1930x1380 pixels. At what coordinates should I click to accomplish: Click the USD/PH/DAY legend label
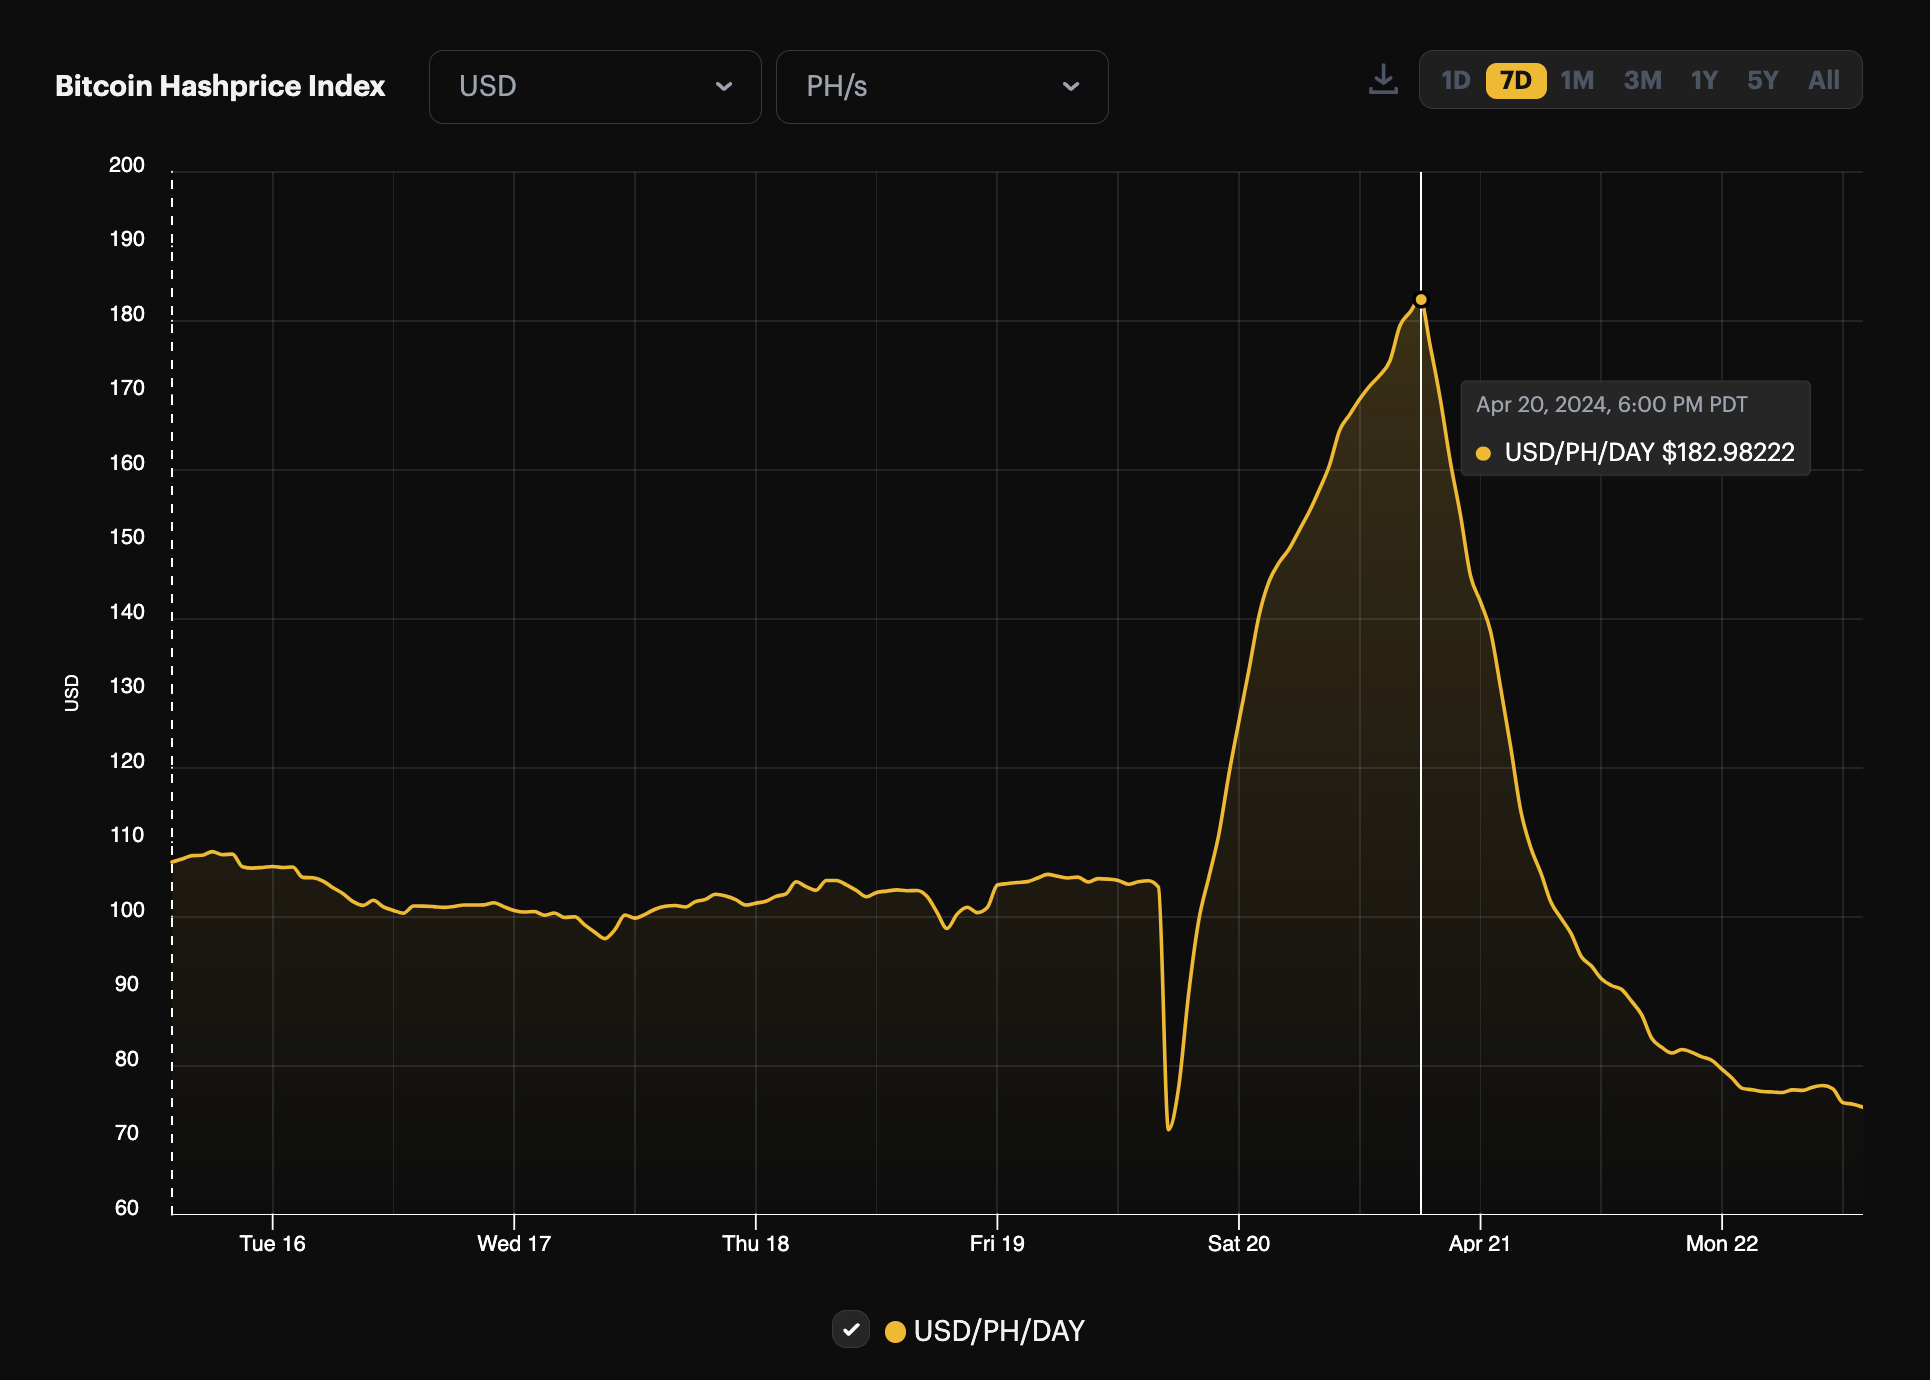tap(998, 1331)
